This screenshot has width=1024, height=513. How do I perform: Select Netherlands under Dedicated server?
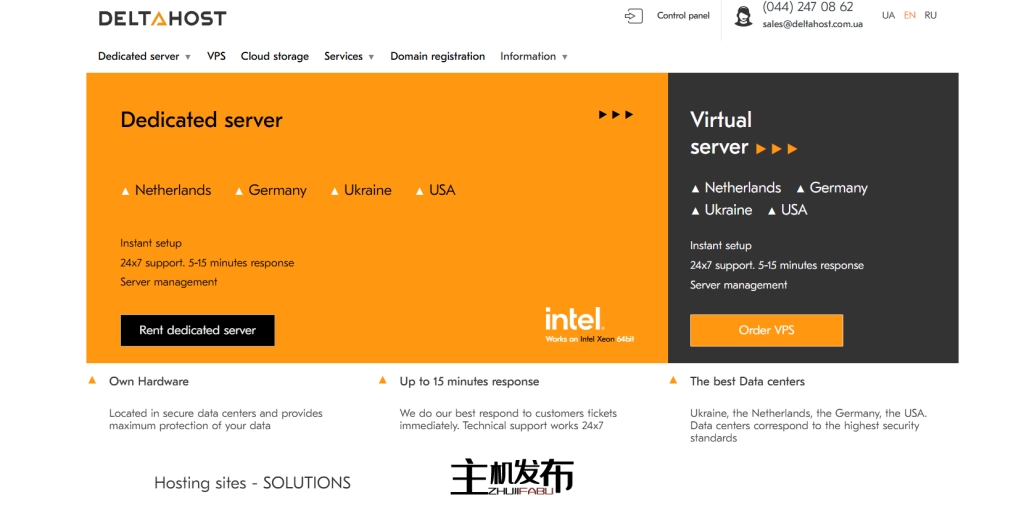point(167,191)
